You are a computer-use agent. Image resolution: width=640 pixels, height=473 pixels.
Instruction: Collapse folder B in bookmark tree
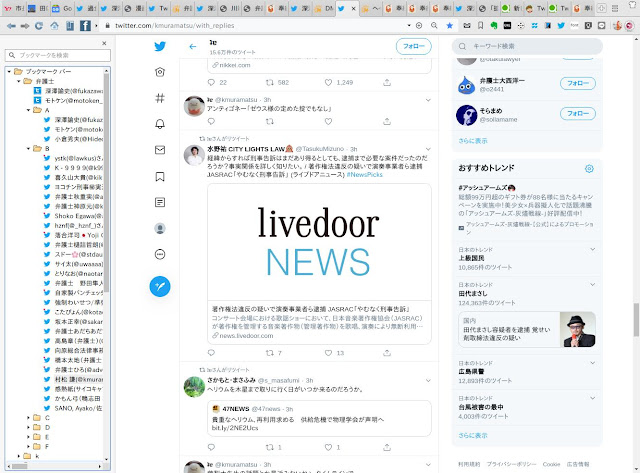(x=28, y=149)
